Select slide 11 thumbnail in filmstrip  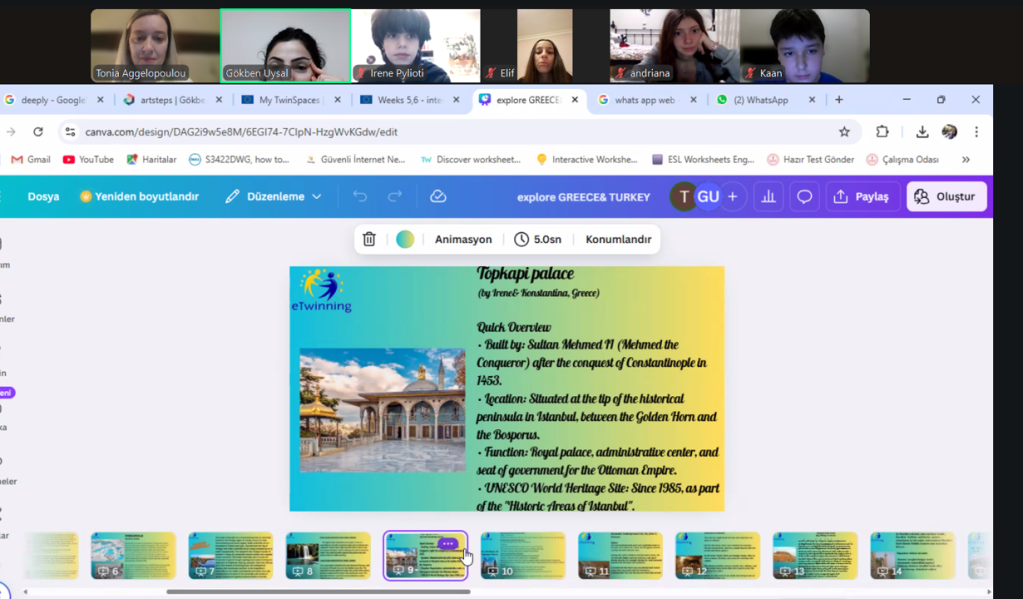pos(620,555)
